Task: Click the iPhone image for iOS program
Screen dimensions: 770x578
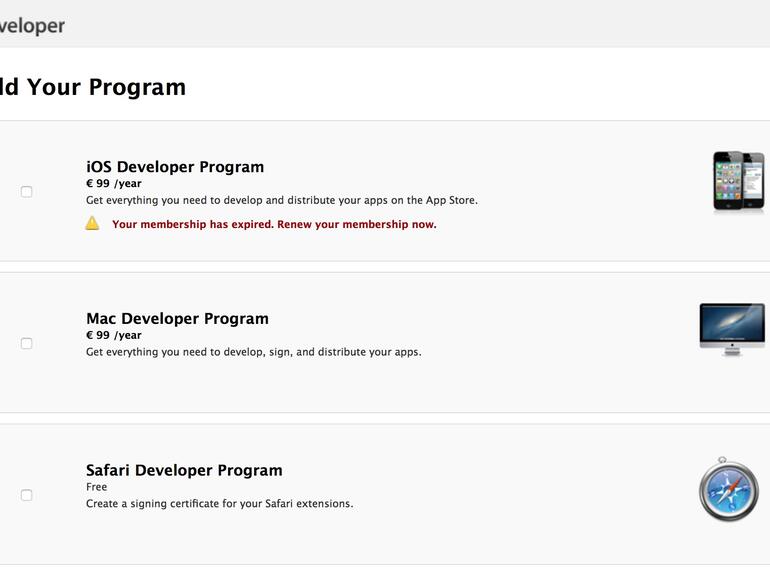Action: click(739, 182)
